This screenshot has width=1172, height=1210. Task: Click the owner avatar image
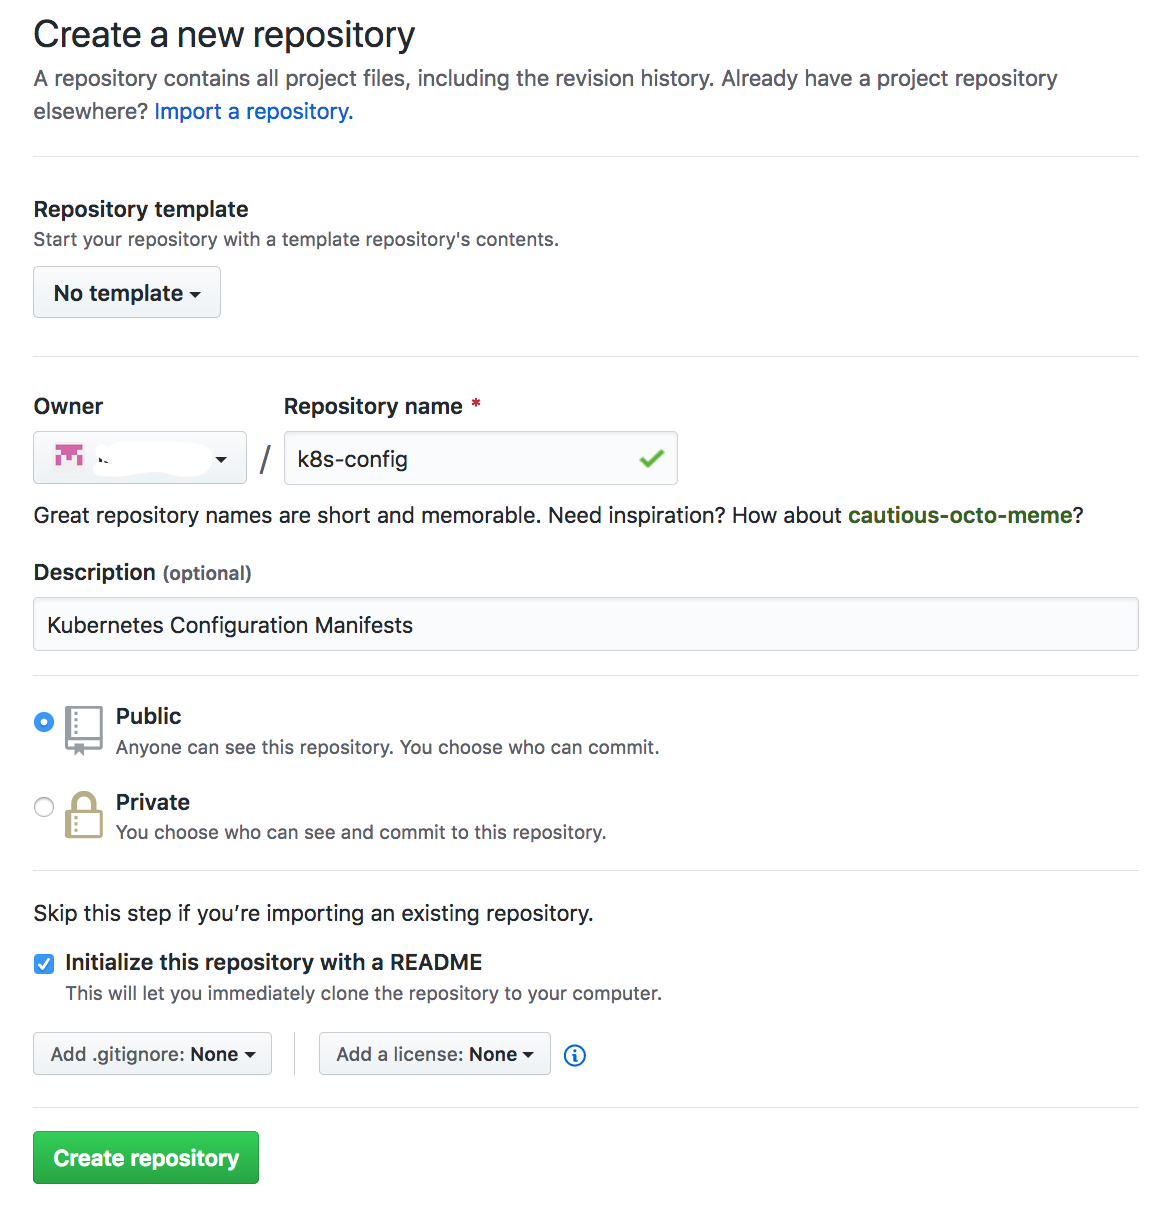[67, 457]
